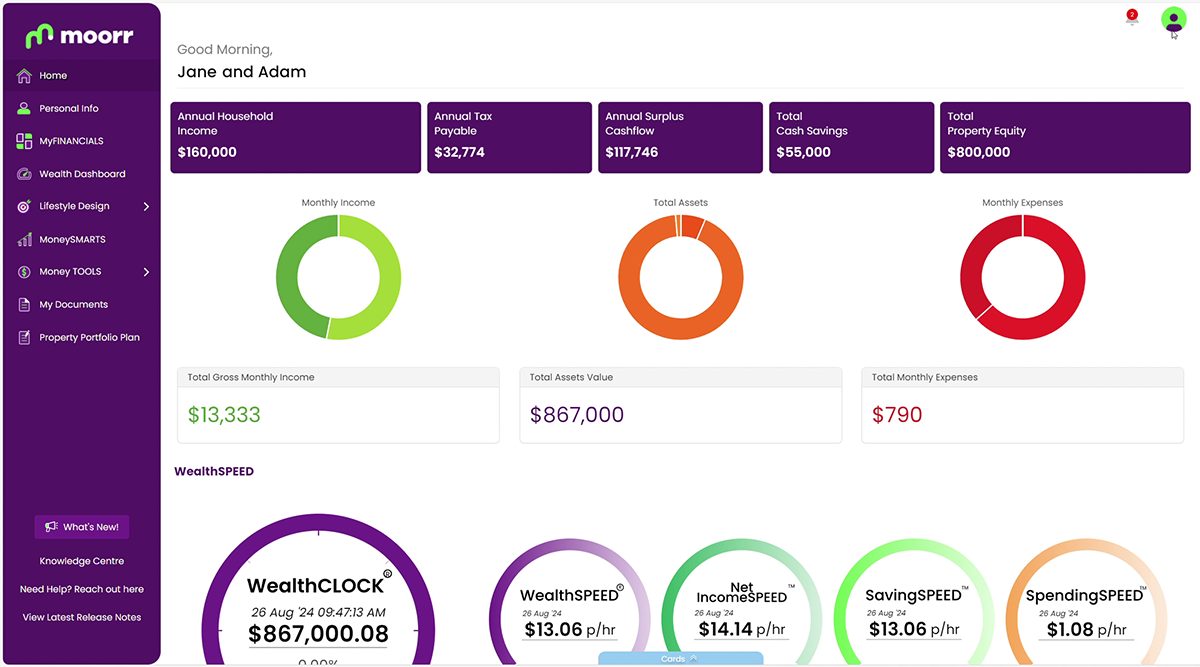Click the What's New! button
1200x667 pixels.
pyautogui.click(x=82, y=527)
